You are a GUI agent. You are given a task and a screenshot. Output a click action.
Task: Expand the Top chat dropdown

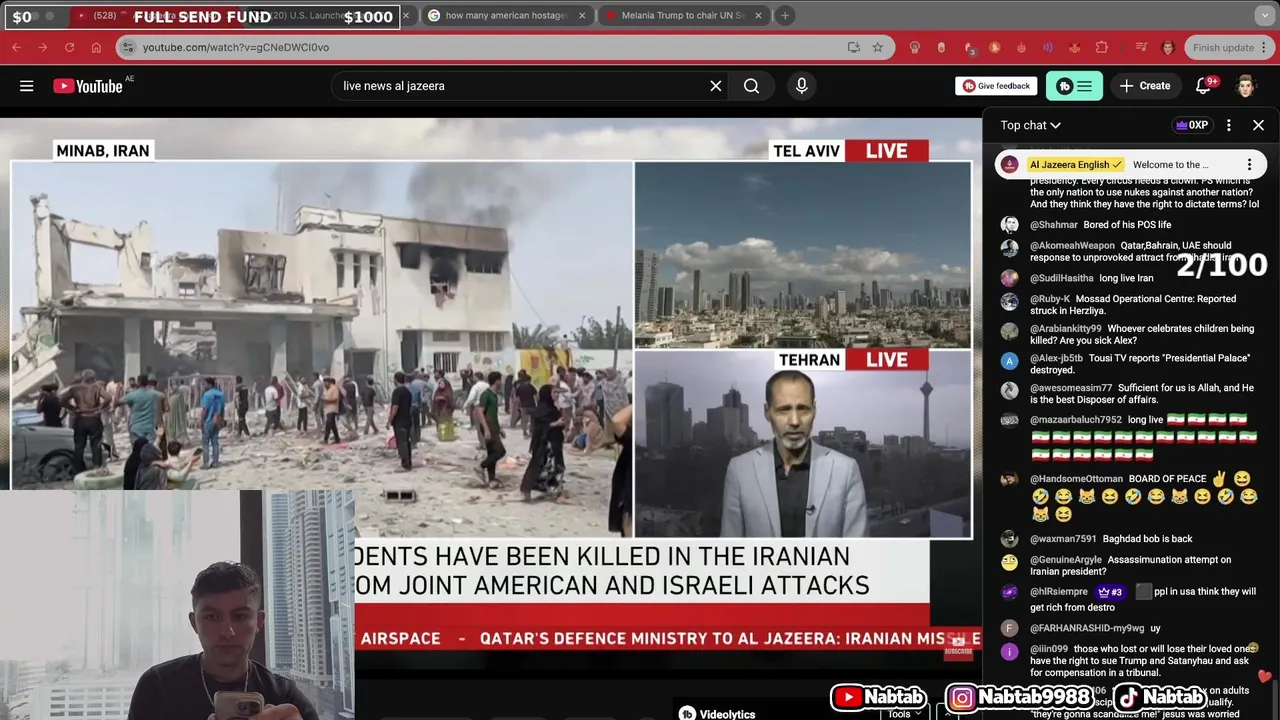pos(1030,125)
